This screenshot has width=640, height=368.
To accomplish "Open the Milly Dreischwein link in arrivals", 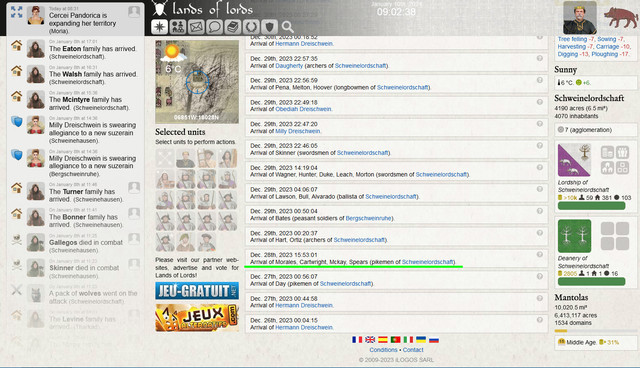I will 298,131.
